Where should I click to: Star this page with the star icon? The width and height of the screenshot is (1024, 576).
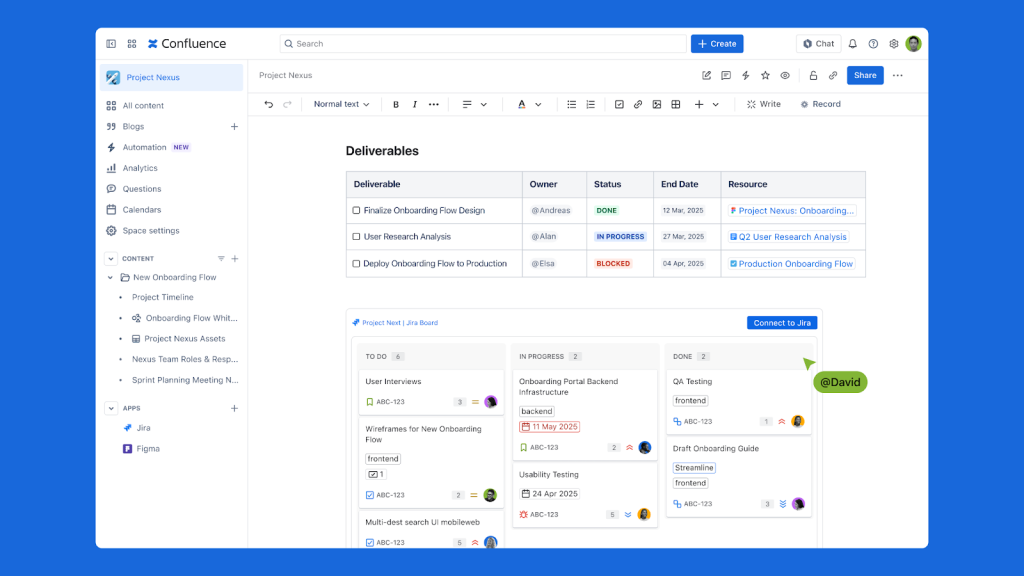tap(765, 75)
